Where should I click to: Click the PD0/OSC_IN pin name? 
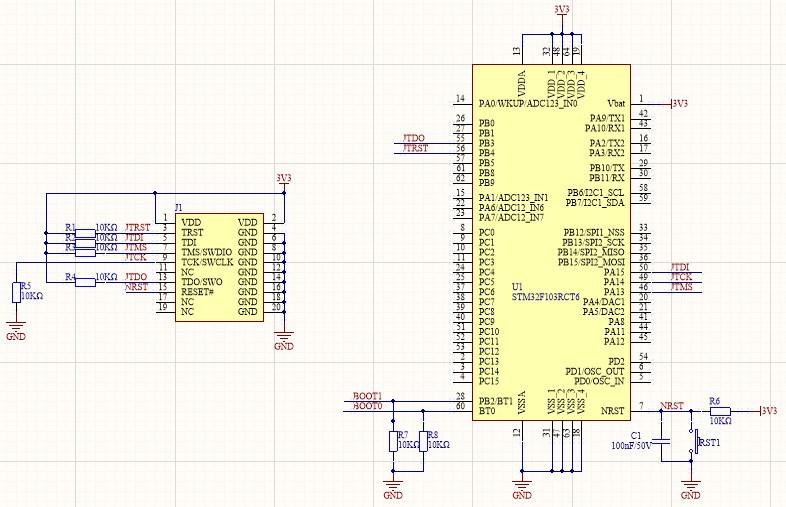(599, 382)
